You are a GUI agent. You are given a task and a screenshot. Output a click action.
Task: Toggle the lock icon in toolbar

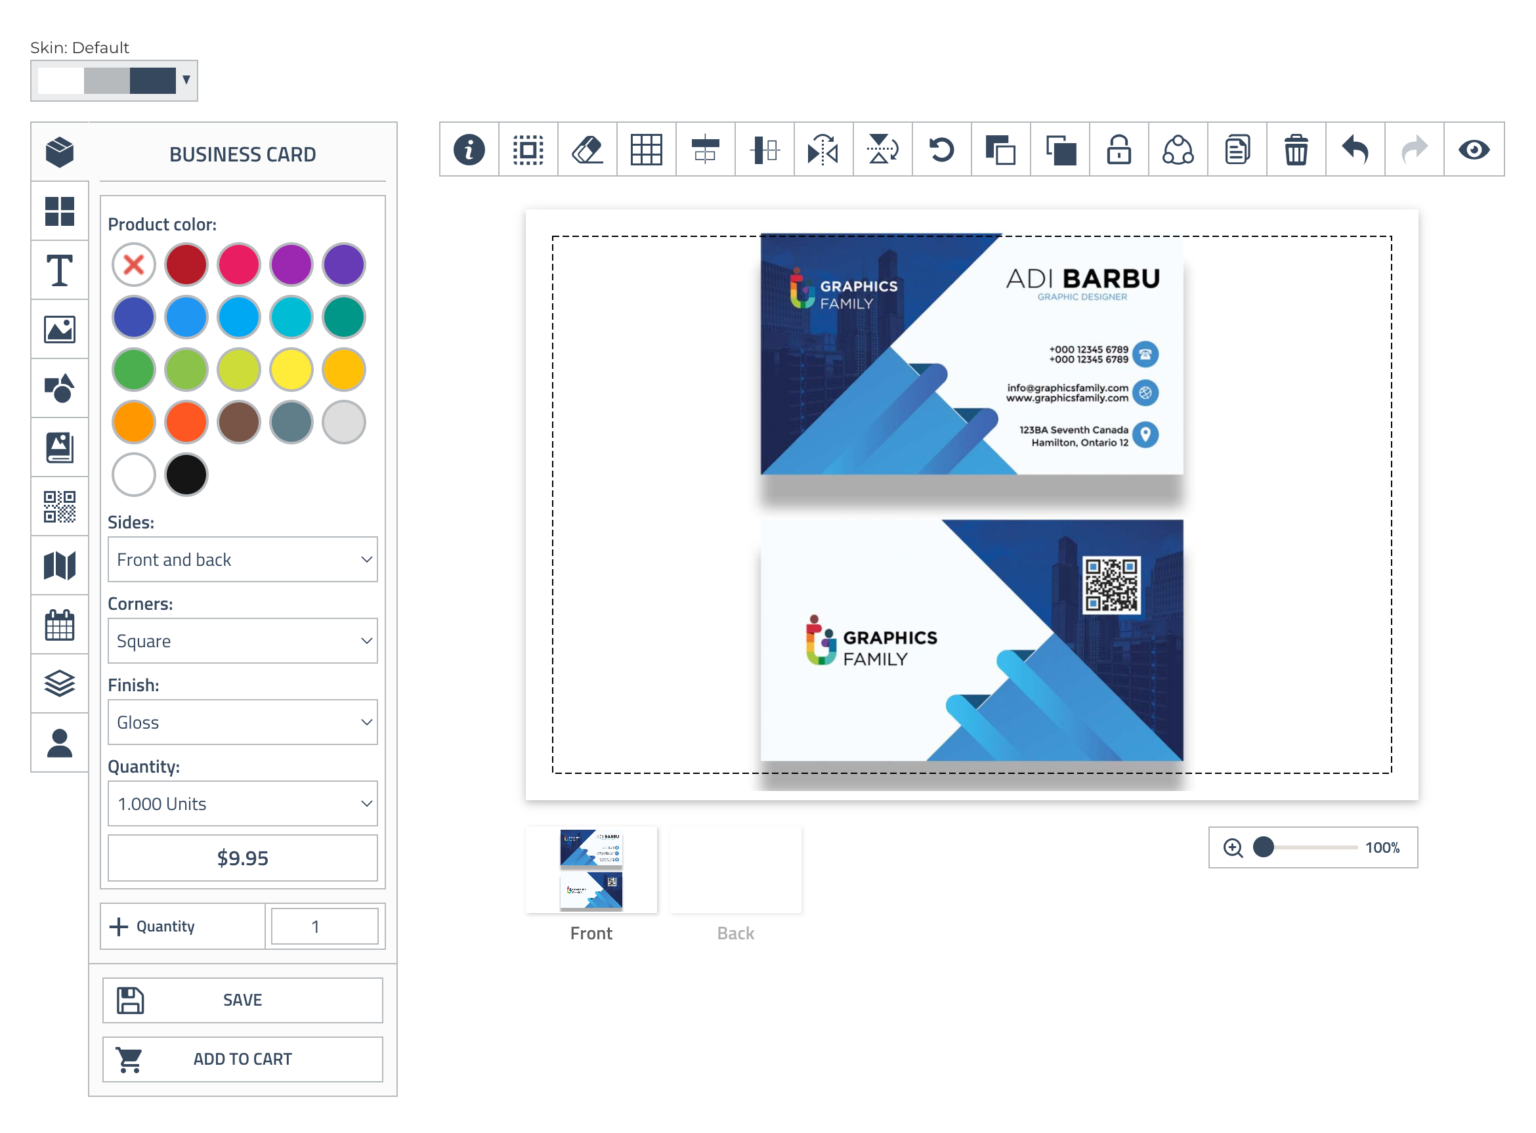pos(1119,150)
